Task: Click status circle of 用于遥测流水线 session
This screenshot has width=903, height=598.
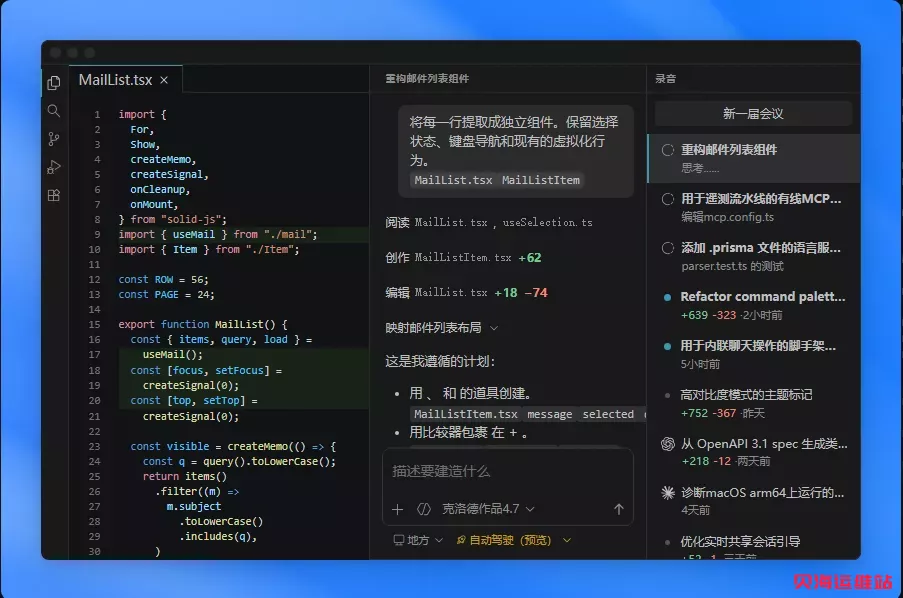Action: click(x=667, y=199)
